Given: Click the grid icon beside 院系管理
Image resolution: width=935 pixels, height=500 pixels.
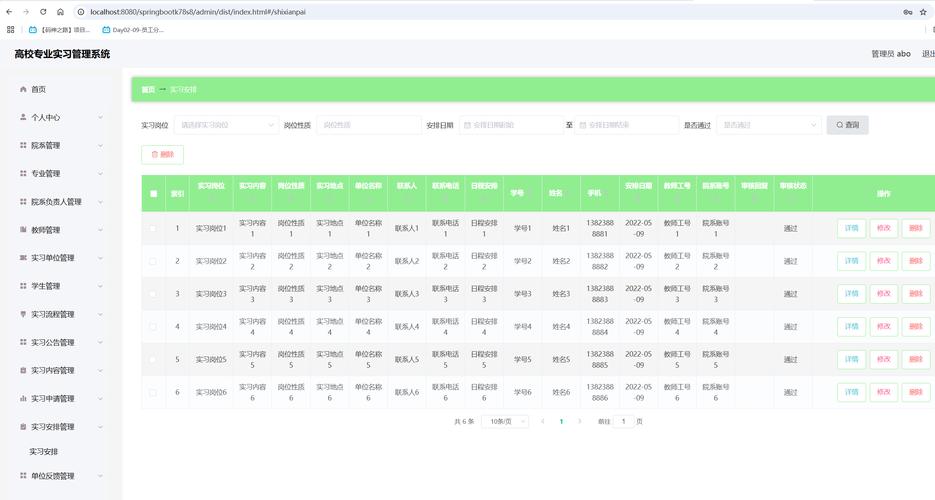Looking at the screenshot, I should [23, 145].
